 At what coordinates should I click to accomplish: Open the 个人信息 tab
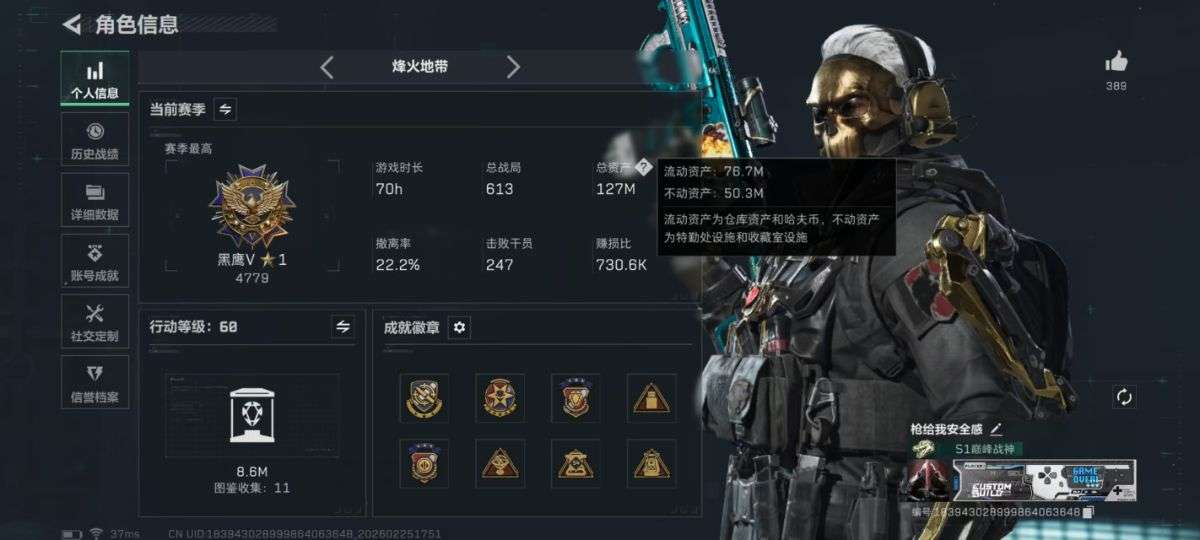click(x=94, y=79)
